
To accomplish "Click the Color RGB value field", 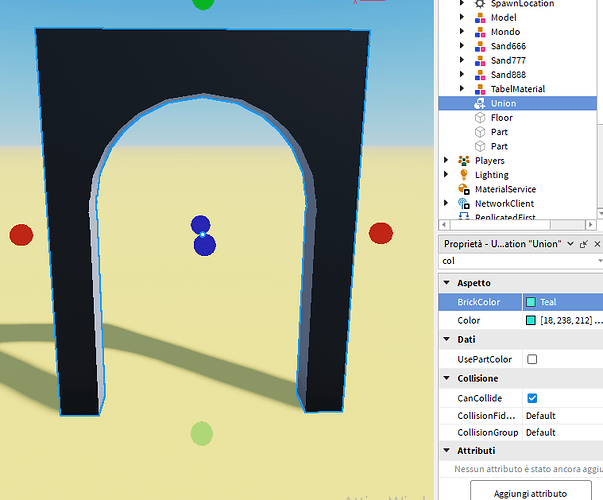I will coord(571,320).
